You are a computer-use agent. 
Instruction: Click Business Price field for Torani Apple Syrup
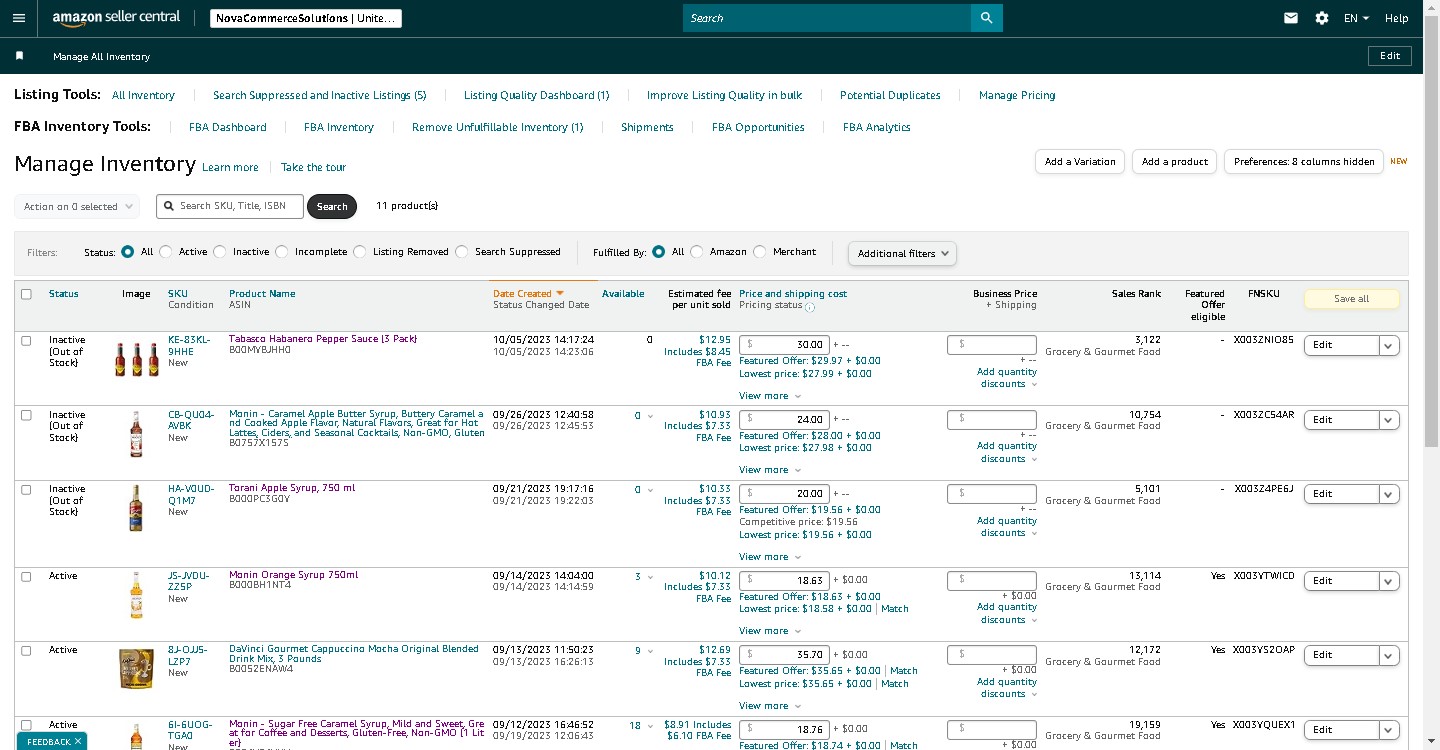click(x=992, y=494)
